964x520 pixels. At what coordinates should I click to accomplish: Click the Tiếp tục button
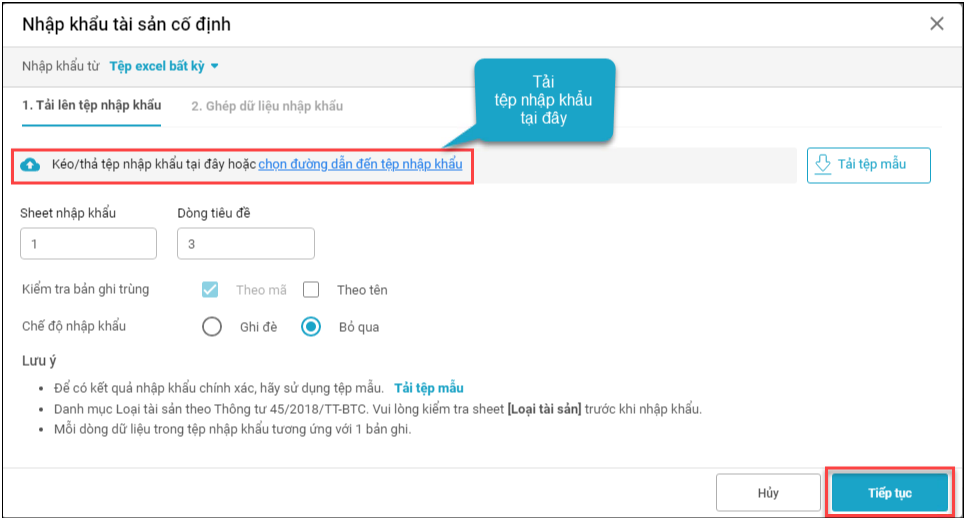pos(889,493)
